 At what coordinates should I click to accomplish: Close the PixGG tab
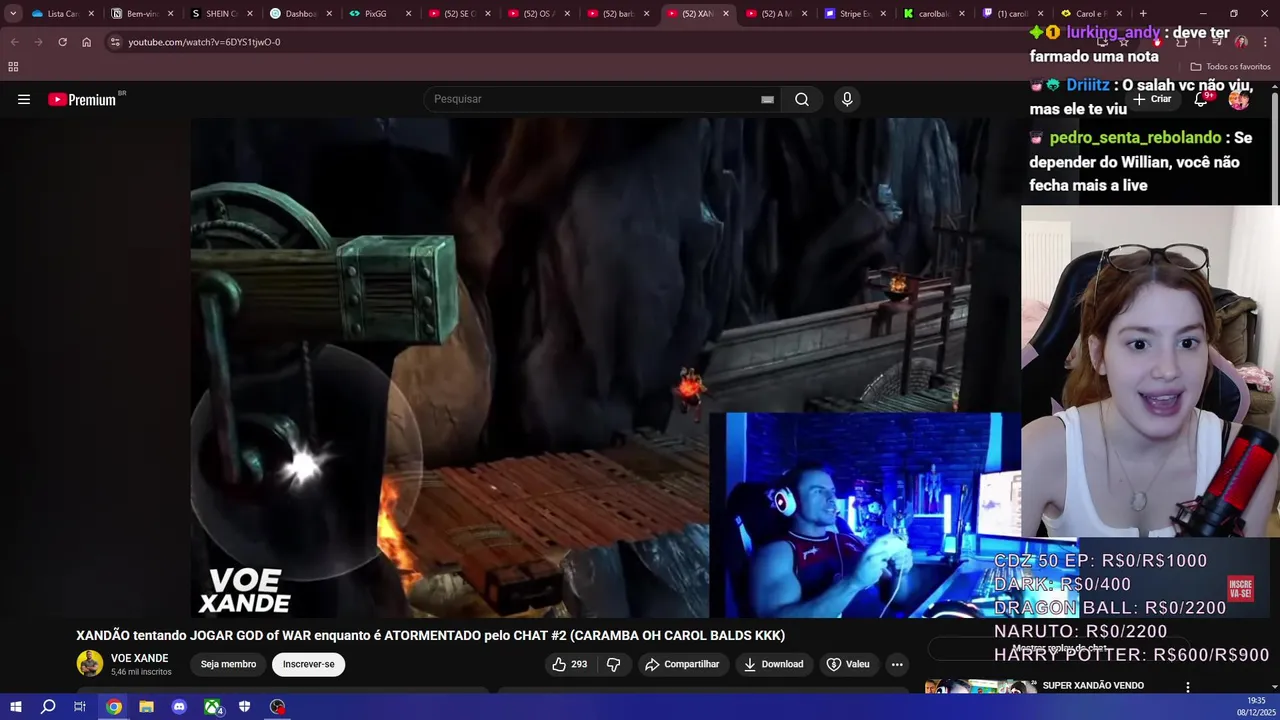(408, 14)
